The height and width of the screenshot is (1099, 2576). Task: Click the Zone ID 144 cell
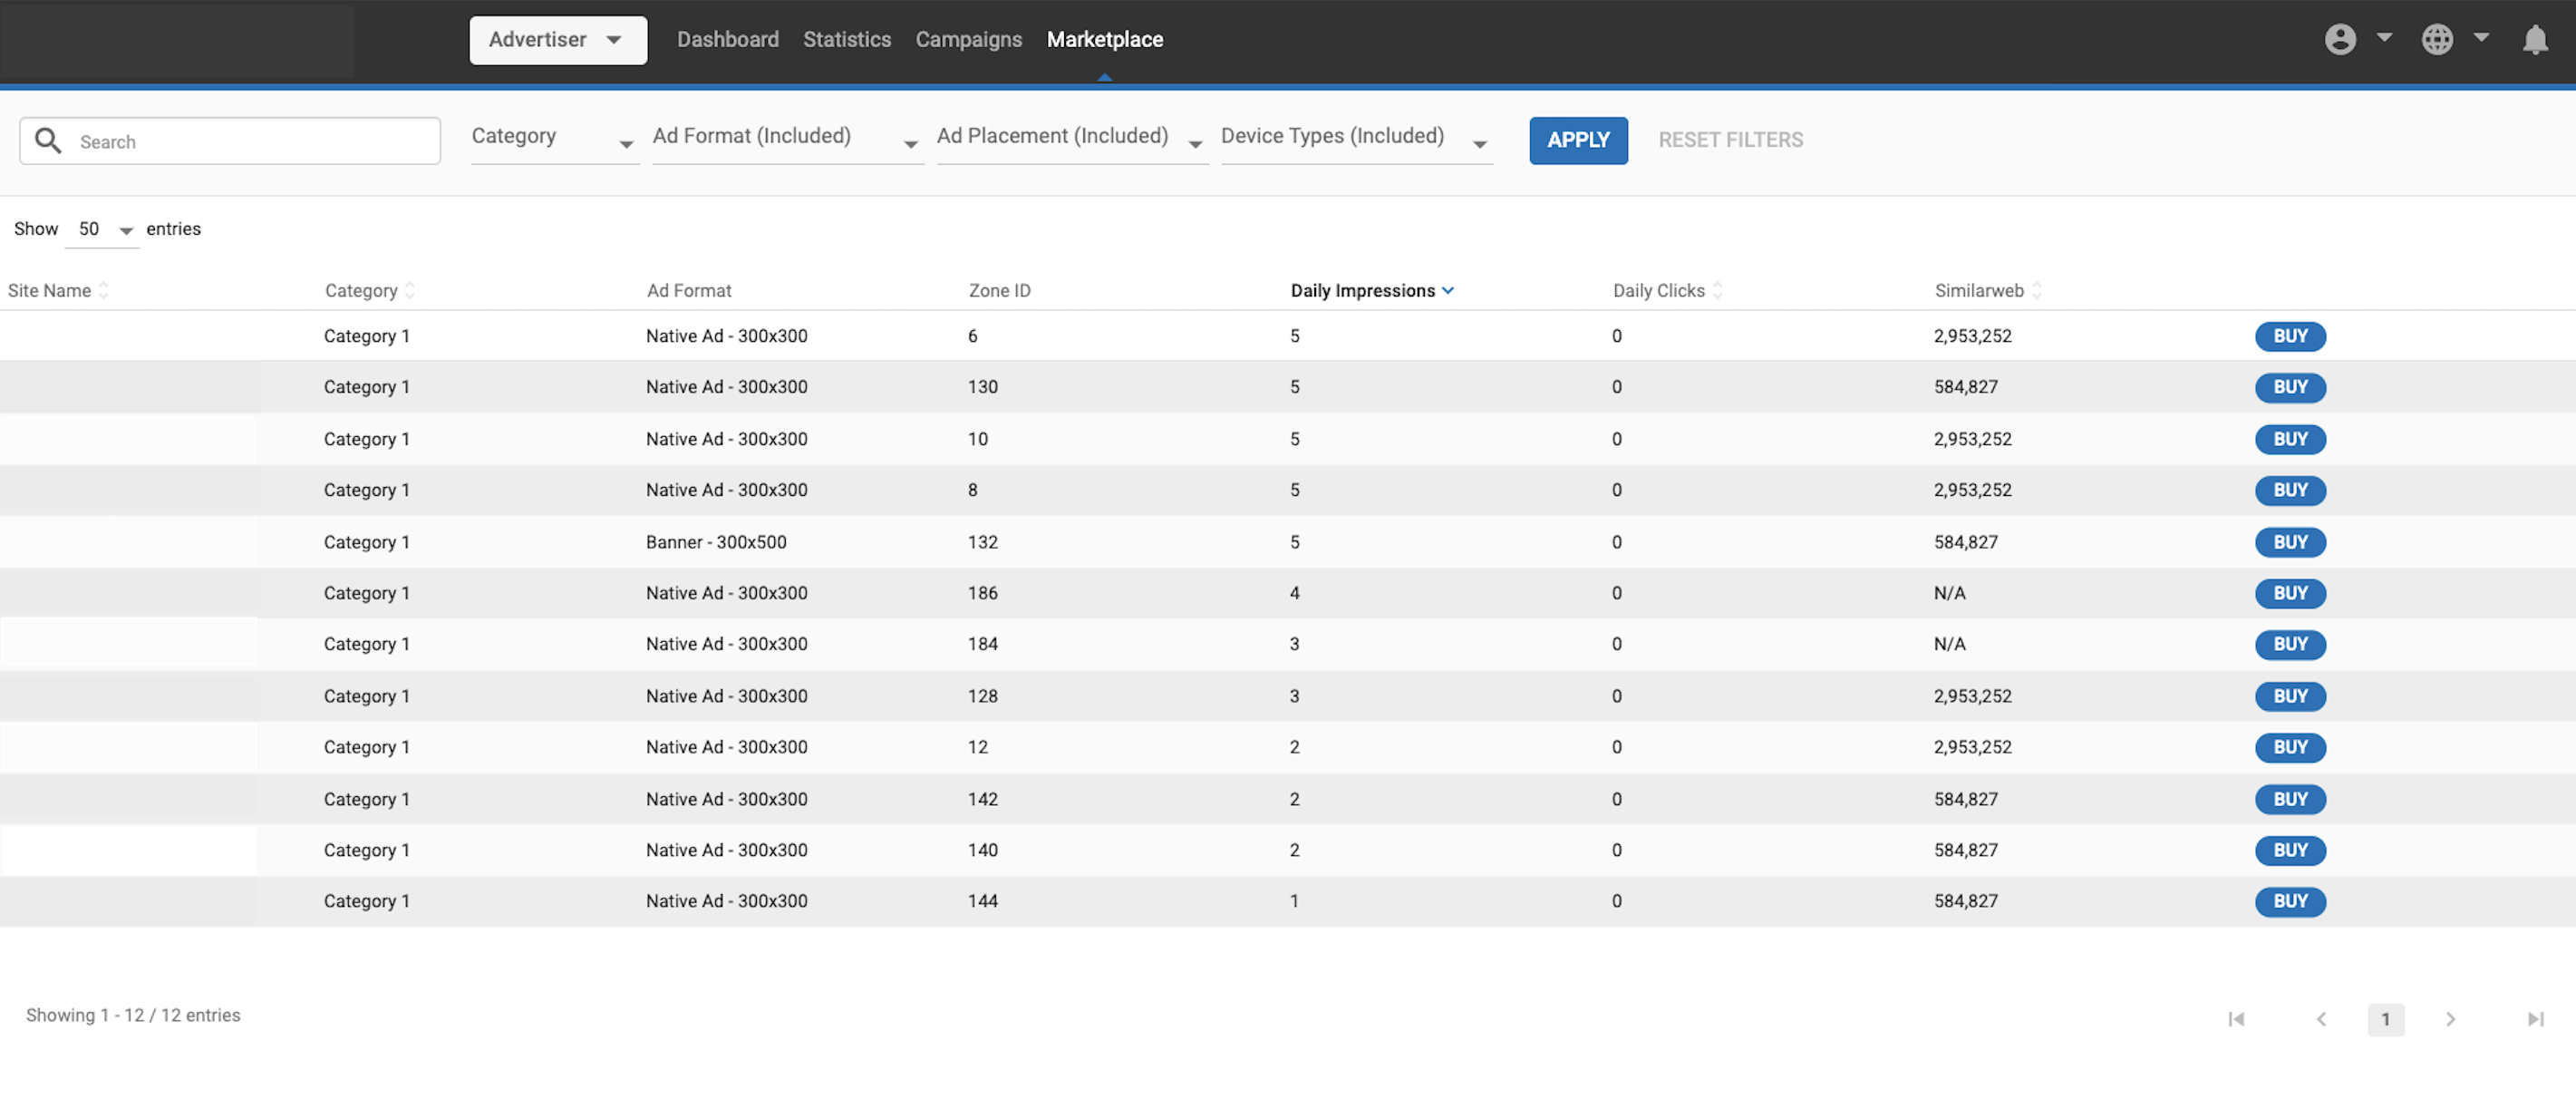pyautogui.click(x=982, y=901)
